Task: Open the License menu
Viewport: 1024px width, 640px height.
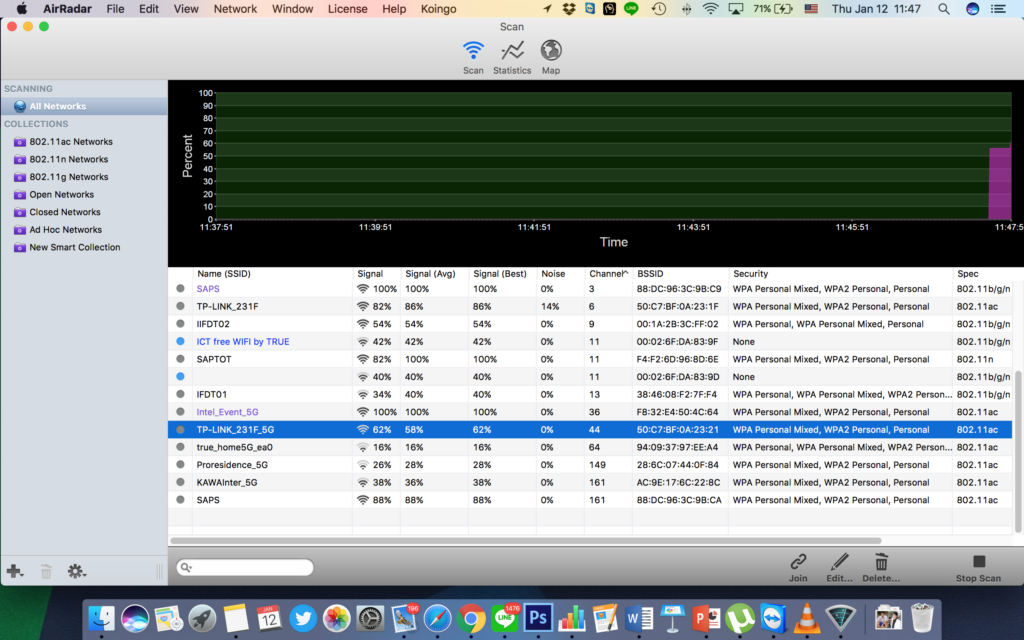Action: (x=347, y=9)
